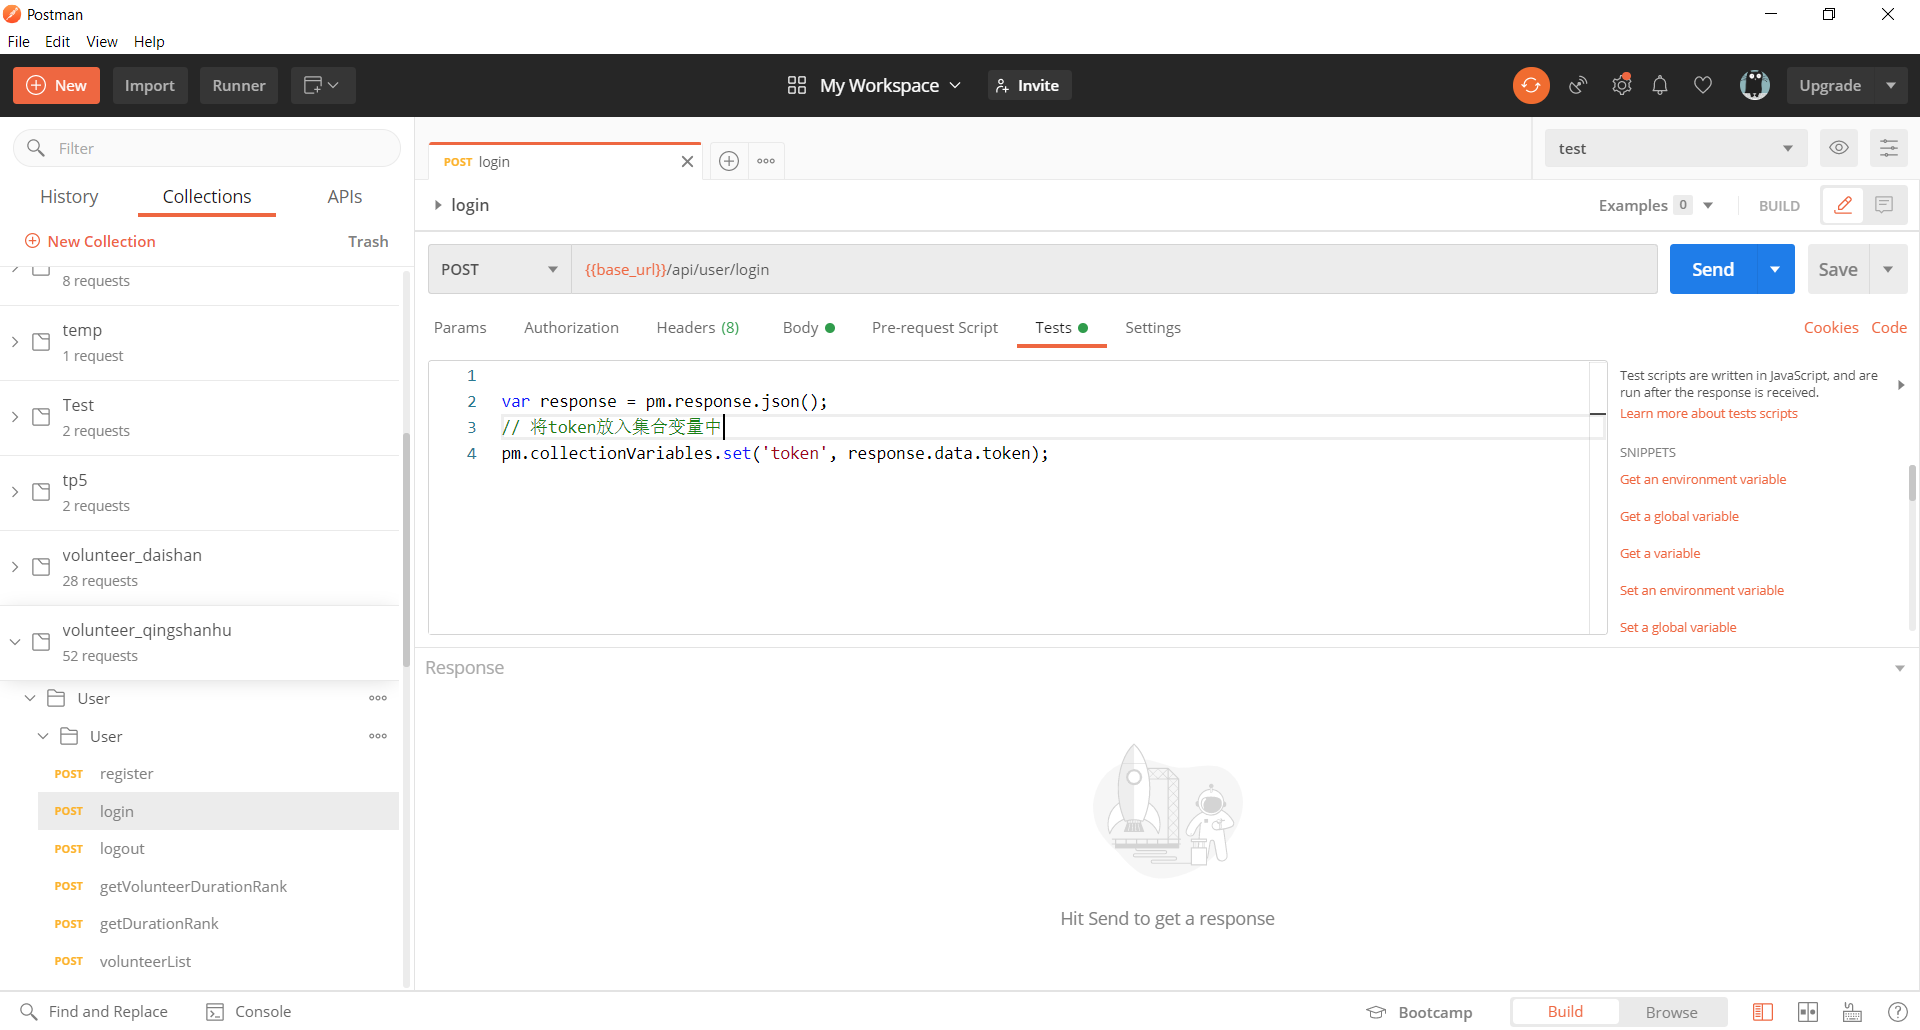Open the notifications bell
This screenshot has width=1920, height=1030.
click(x=1660, y=85)
